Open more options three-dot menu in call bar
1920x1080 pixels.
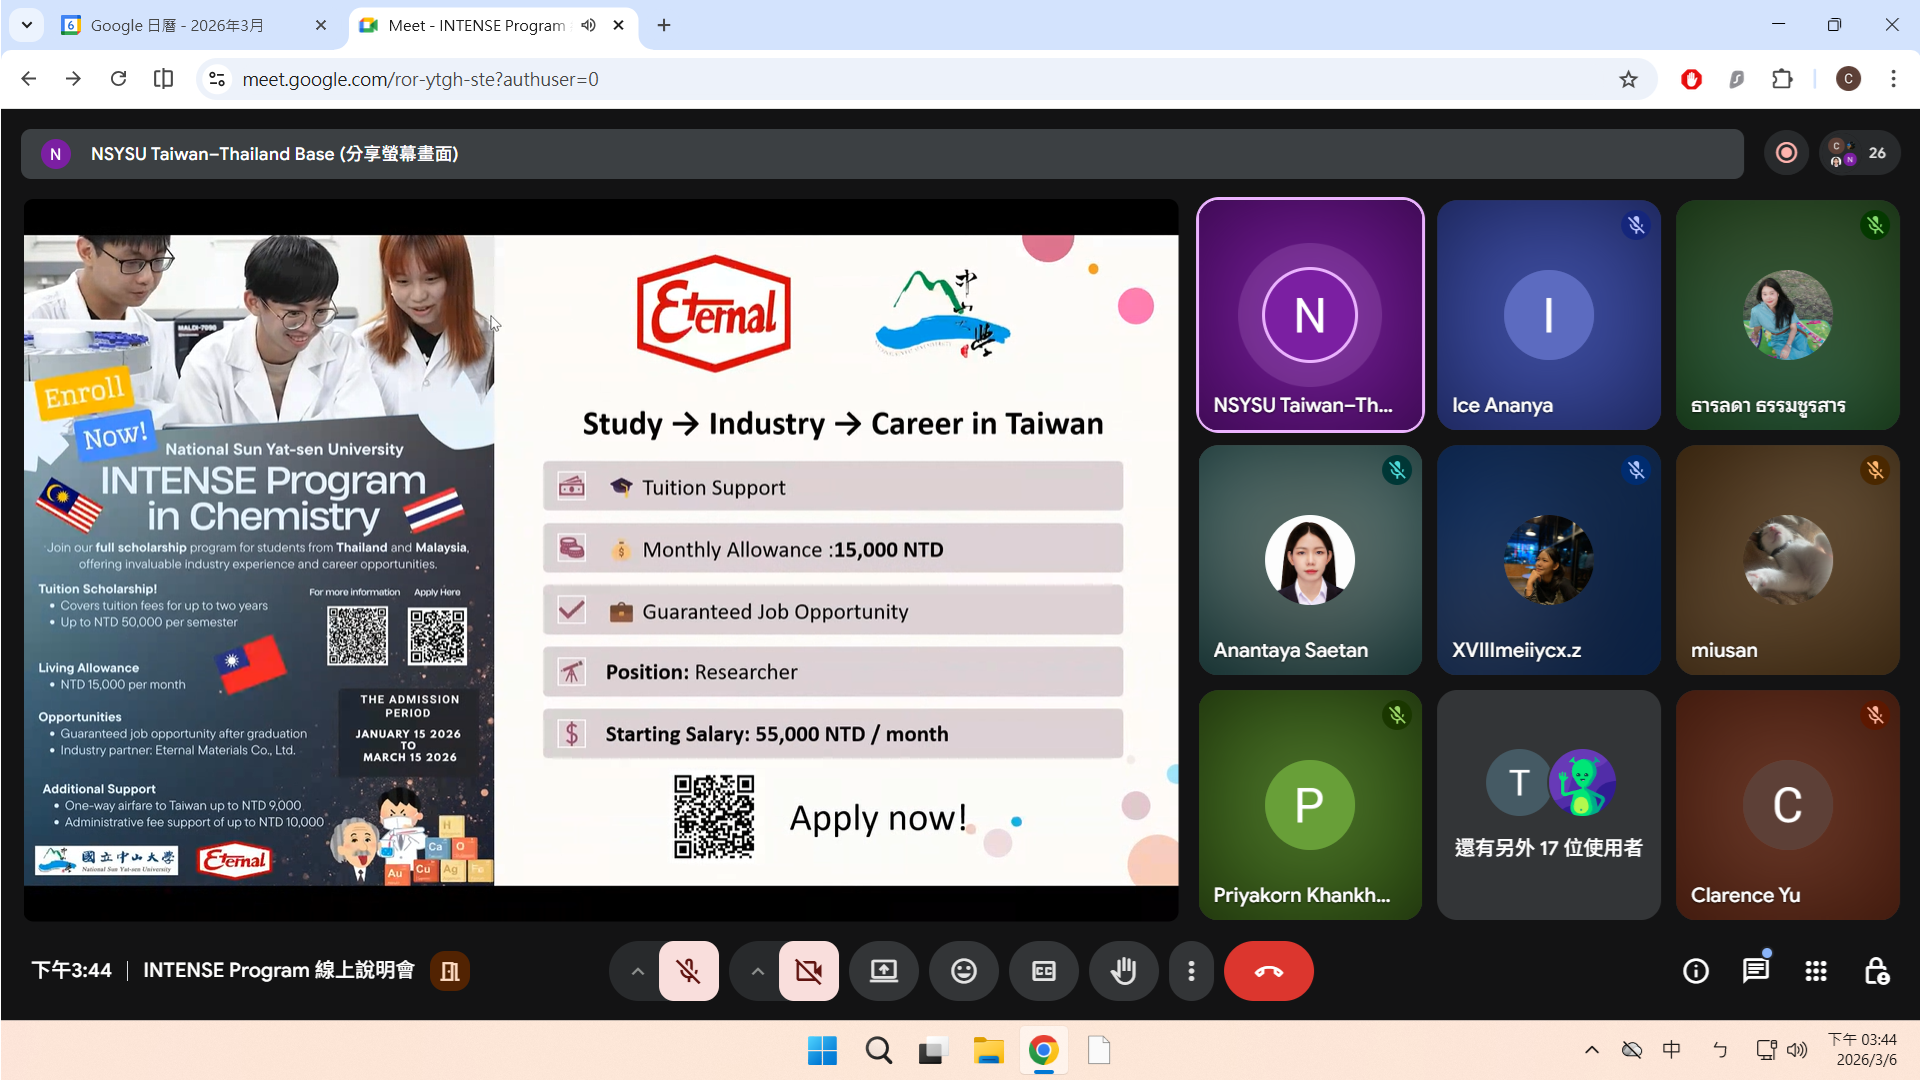coord(1191,971)
